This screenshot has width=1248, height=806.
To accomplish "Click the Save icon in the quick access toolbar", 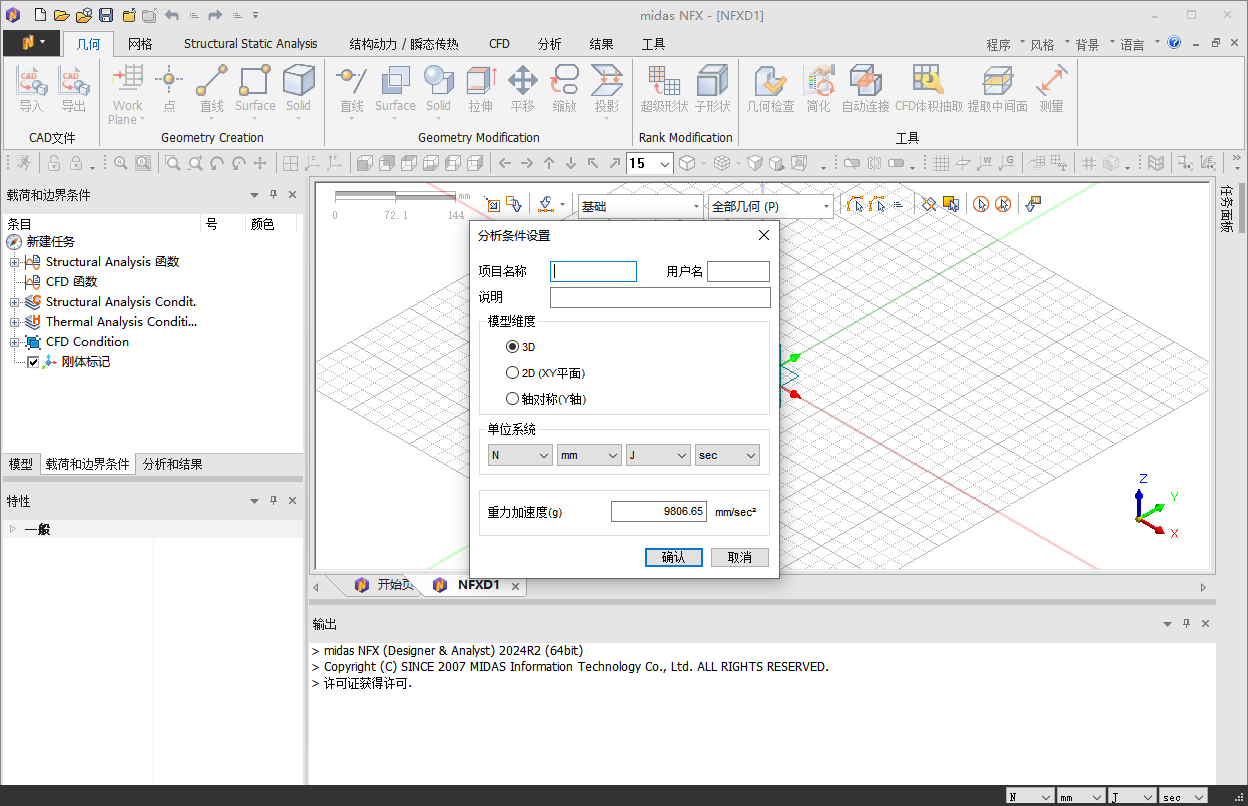I will click(106, 15).
